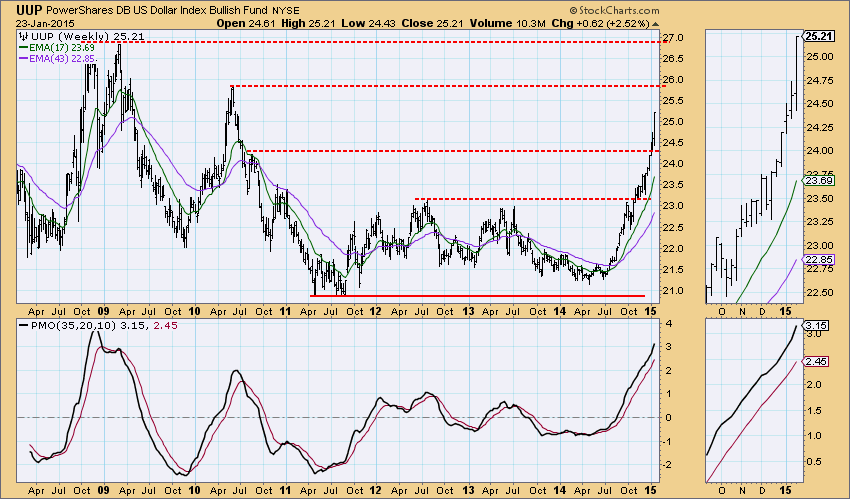Click the 24.75 label on zoomed panel axis

819,80
